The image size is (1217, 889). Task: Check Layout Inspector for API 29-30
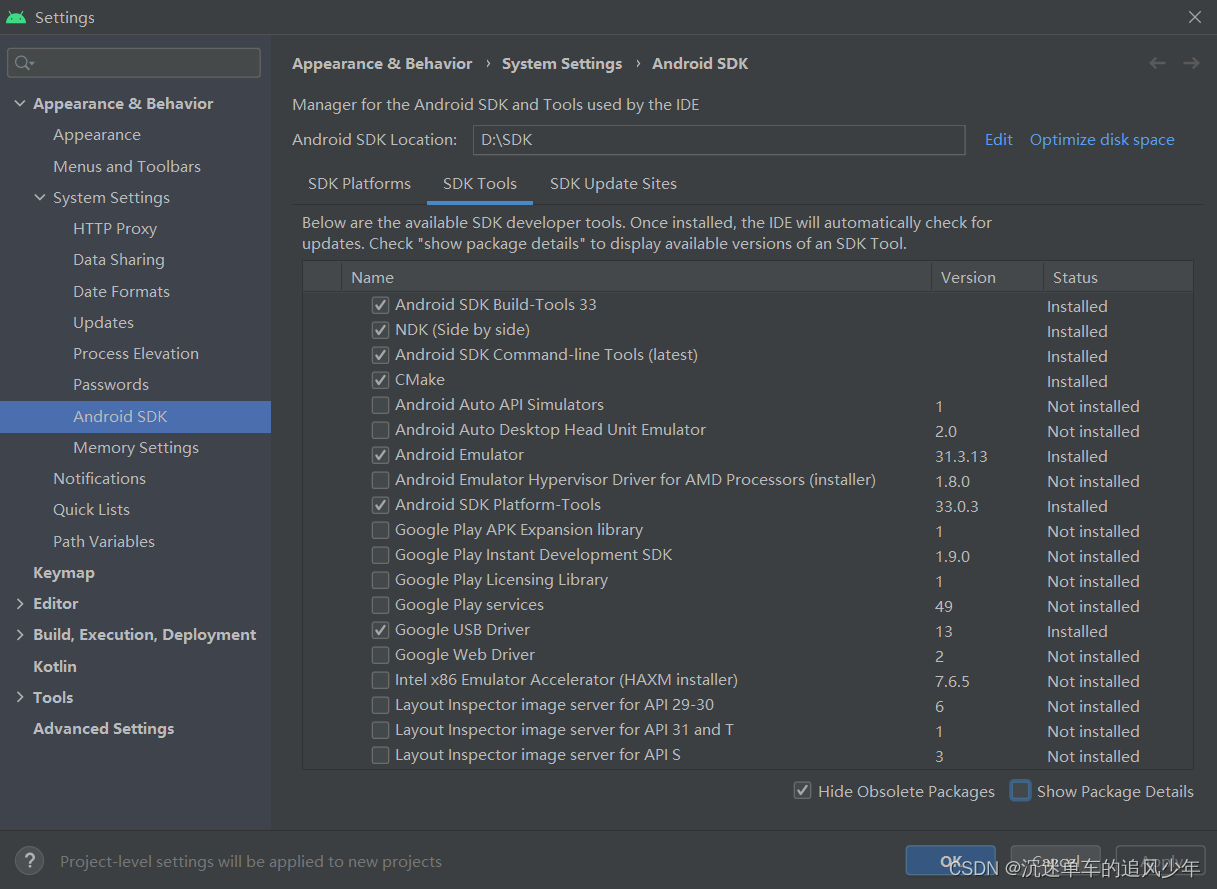[x=380, y=705]
